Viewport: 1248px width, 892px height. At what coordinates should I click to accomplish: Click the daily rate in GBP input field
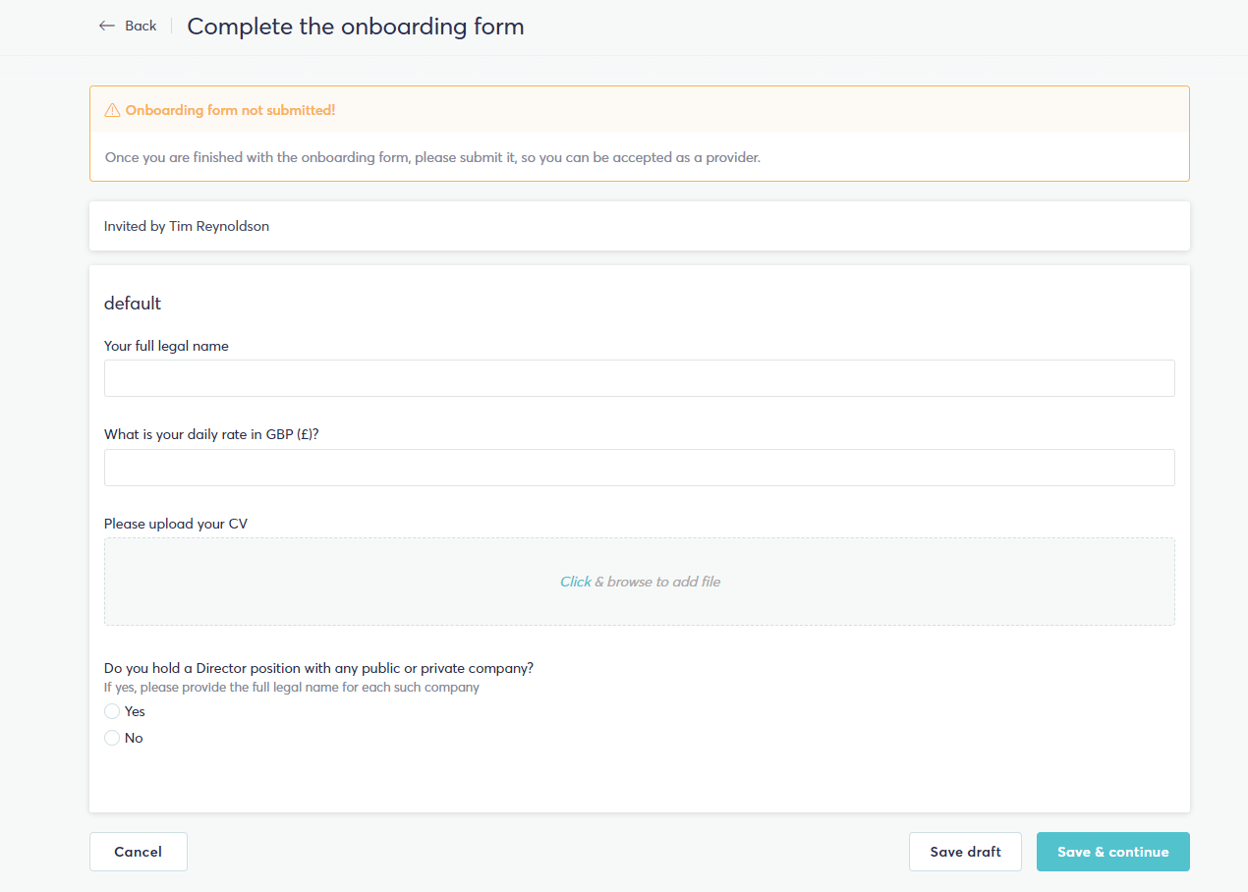coord(639,467)
